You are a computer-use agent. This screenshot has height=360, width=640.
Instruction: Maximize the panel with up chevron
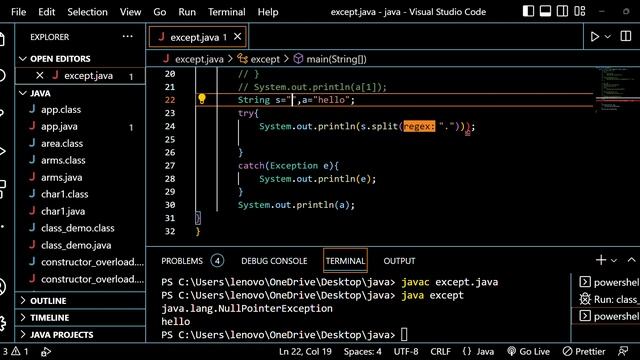tap(631, 260)
